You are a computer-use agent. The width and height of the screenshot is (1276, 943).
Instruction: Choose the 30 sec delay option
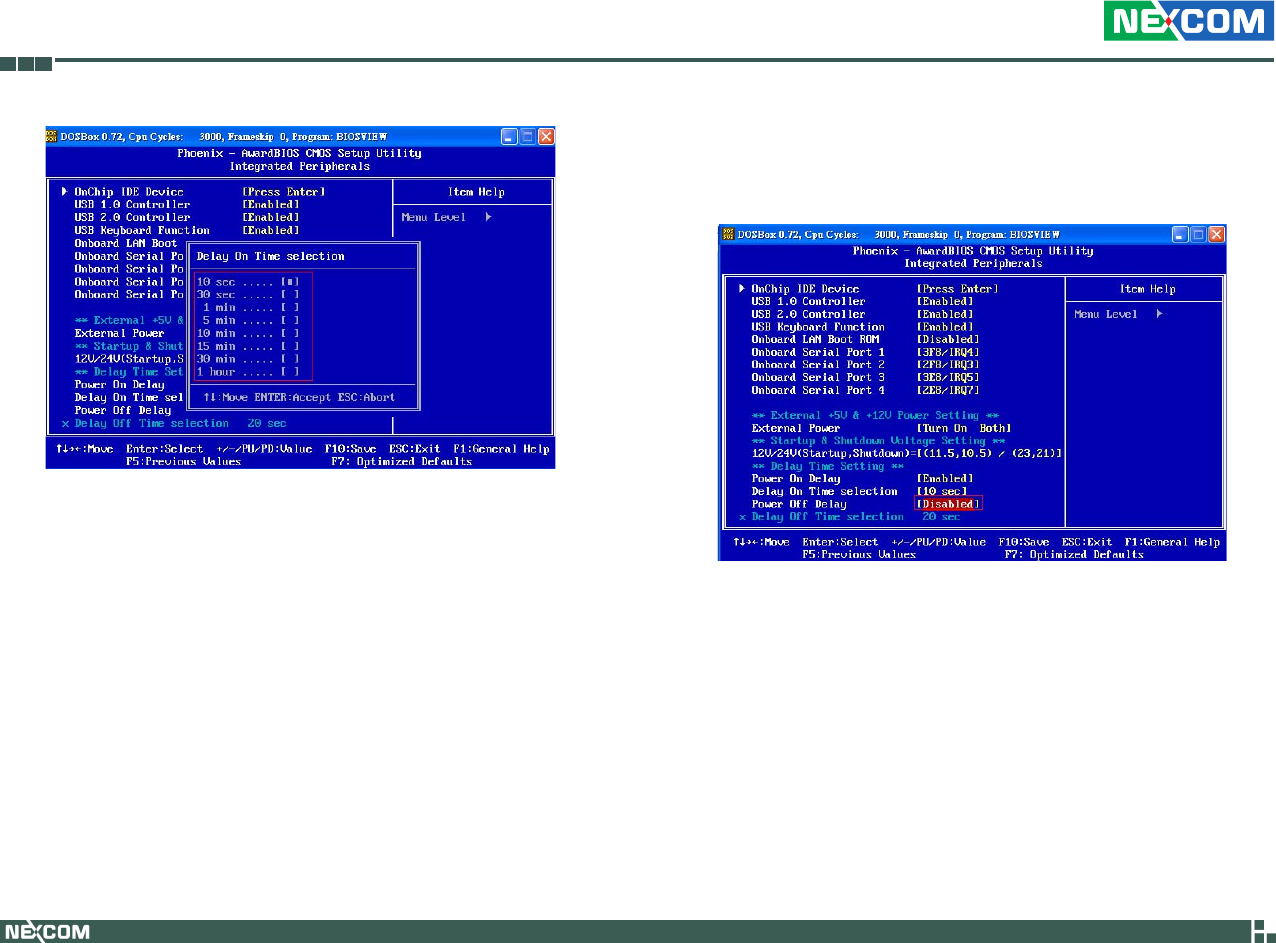(247, 295)
